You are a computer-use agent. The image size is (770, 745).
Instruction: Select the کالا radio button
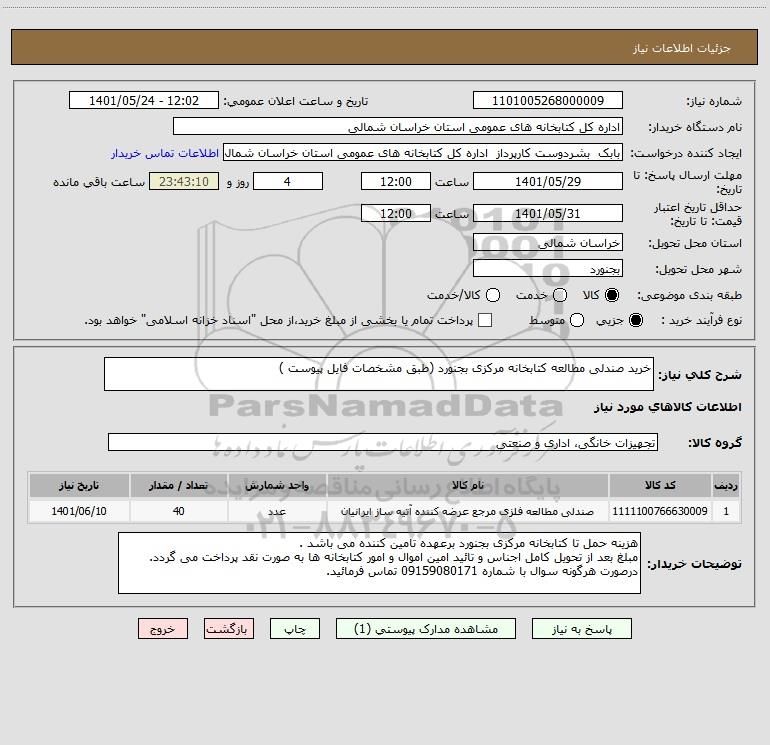click(612, 295)
